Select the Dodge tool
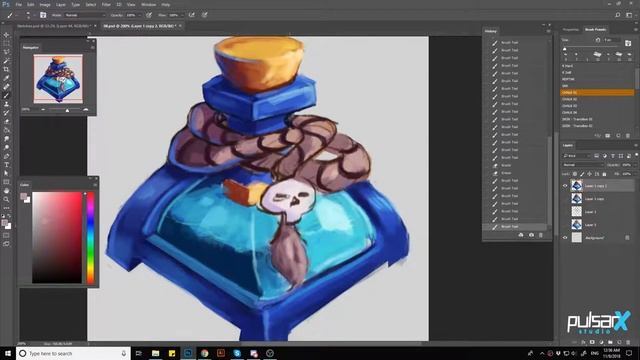Image resolution: width=640 pixels, height=360 pixels. (x=6, y=147)
